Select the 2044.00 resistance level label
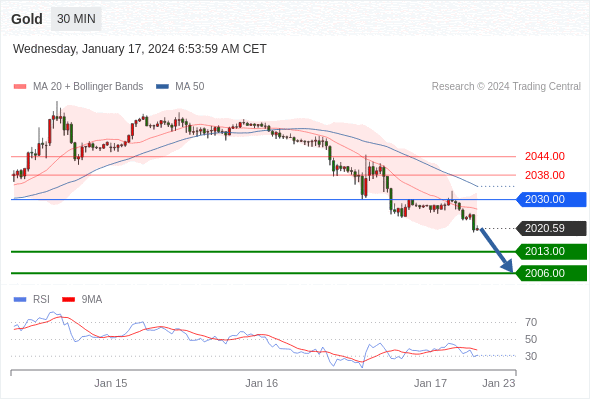Image resolution: width=590 pixels, height=400 pixels. tap(545, 156)
